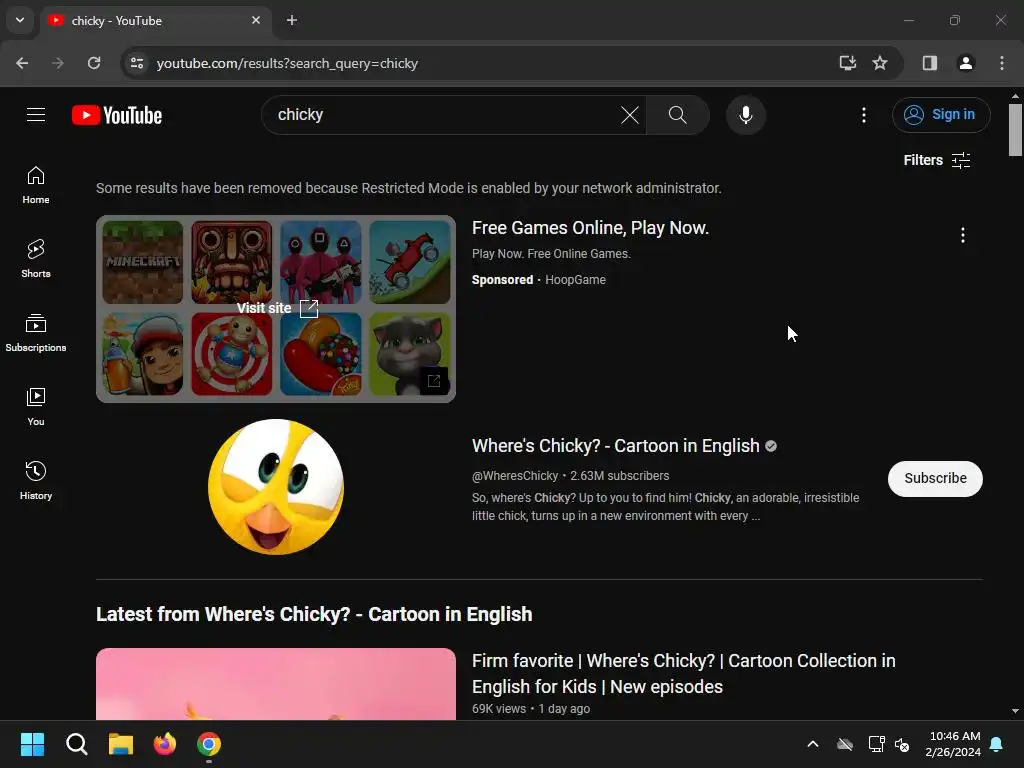Subscribe to the Where's Chicky channel

point(935,479)
